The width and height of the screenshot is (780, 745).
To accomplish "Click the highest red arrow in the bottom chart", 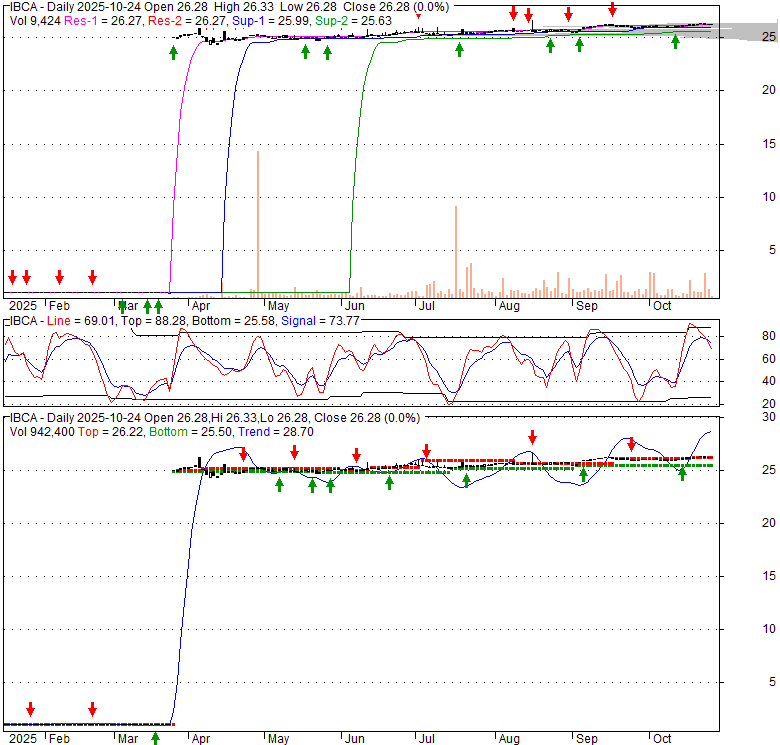I will pyautogui.click(x=533, y=437).
